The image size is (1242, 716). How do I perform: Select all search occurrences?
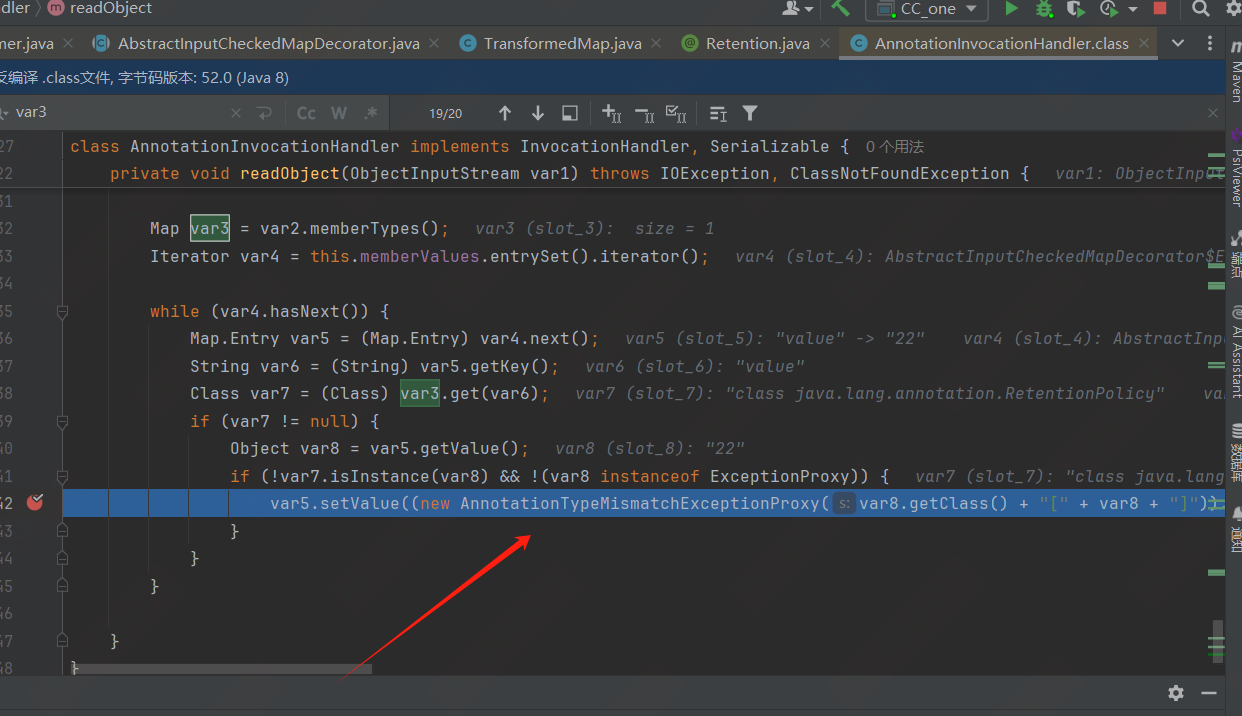point(676,113)
